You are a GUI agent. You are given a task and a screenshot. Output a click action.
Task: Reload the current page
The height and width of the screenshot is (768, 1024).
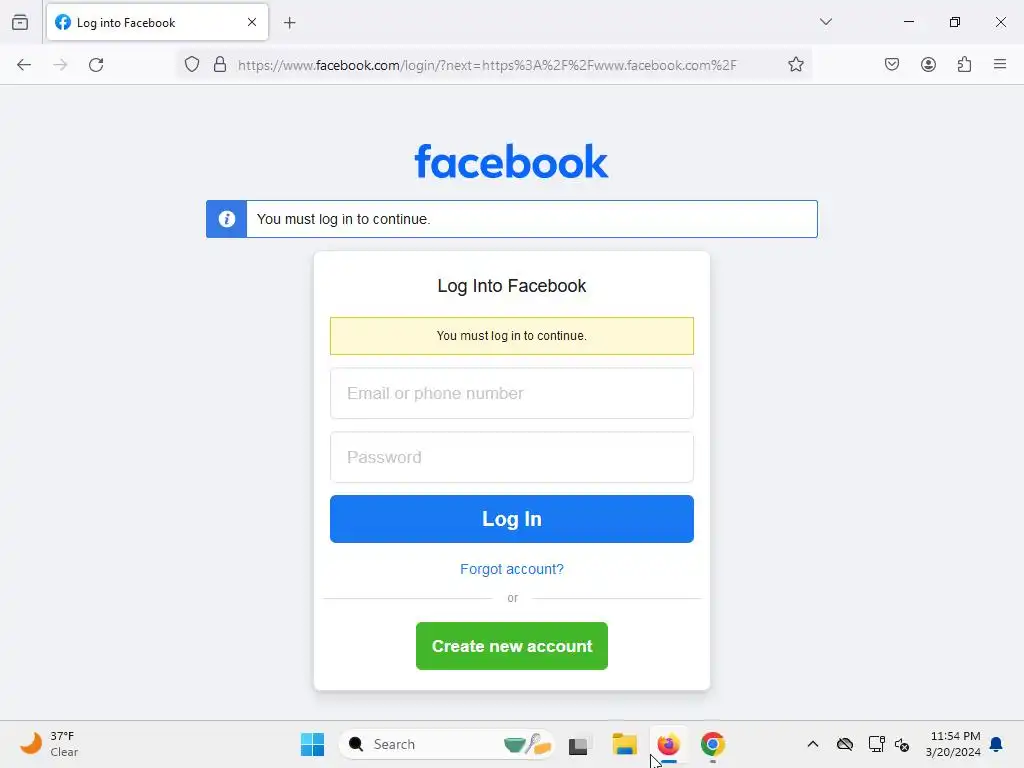pyautogui.click(x=96, y=65)
